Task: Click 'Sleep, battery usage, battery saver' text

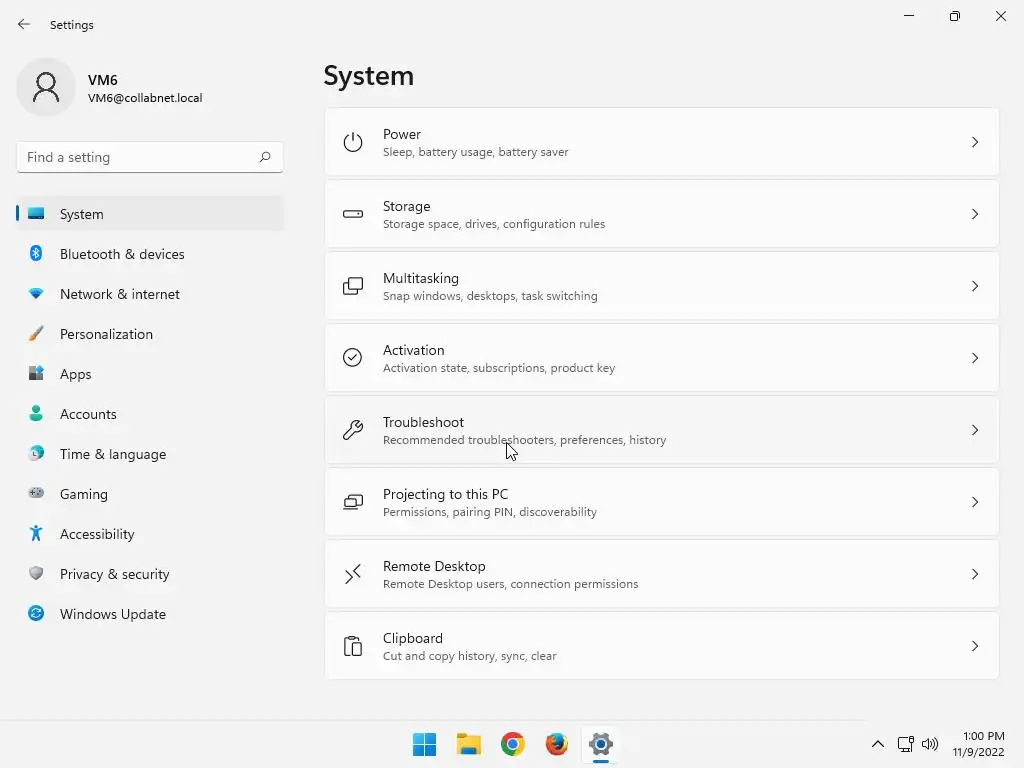Action: 475,152
